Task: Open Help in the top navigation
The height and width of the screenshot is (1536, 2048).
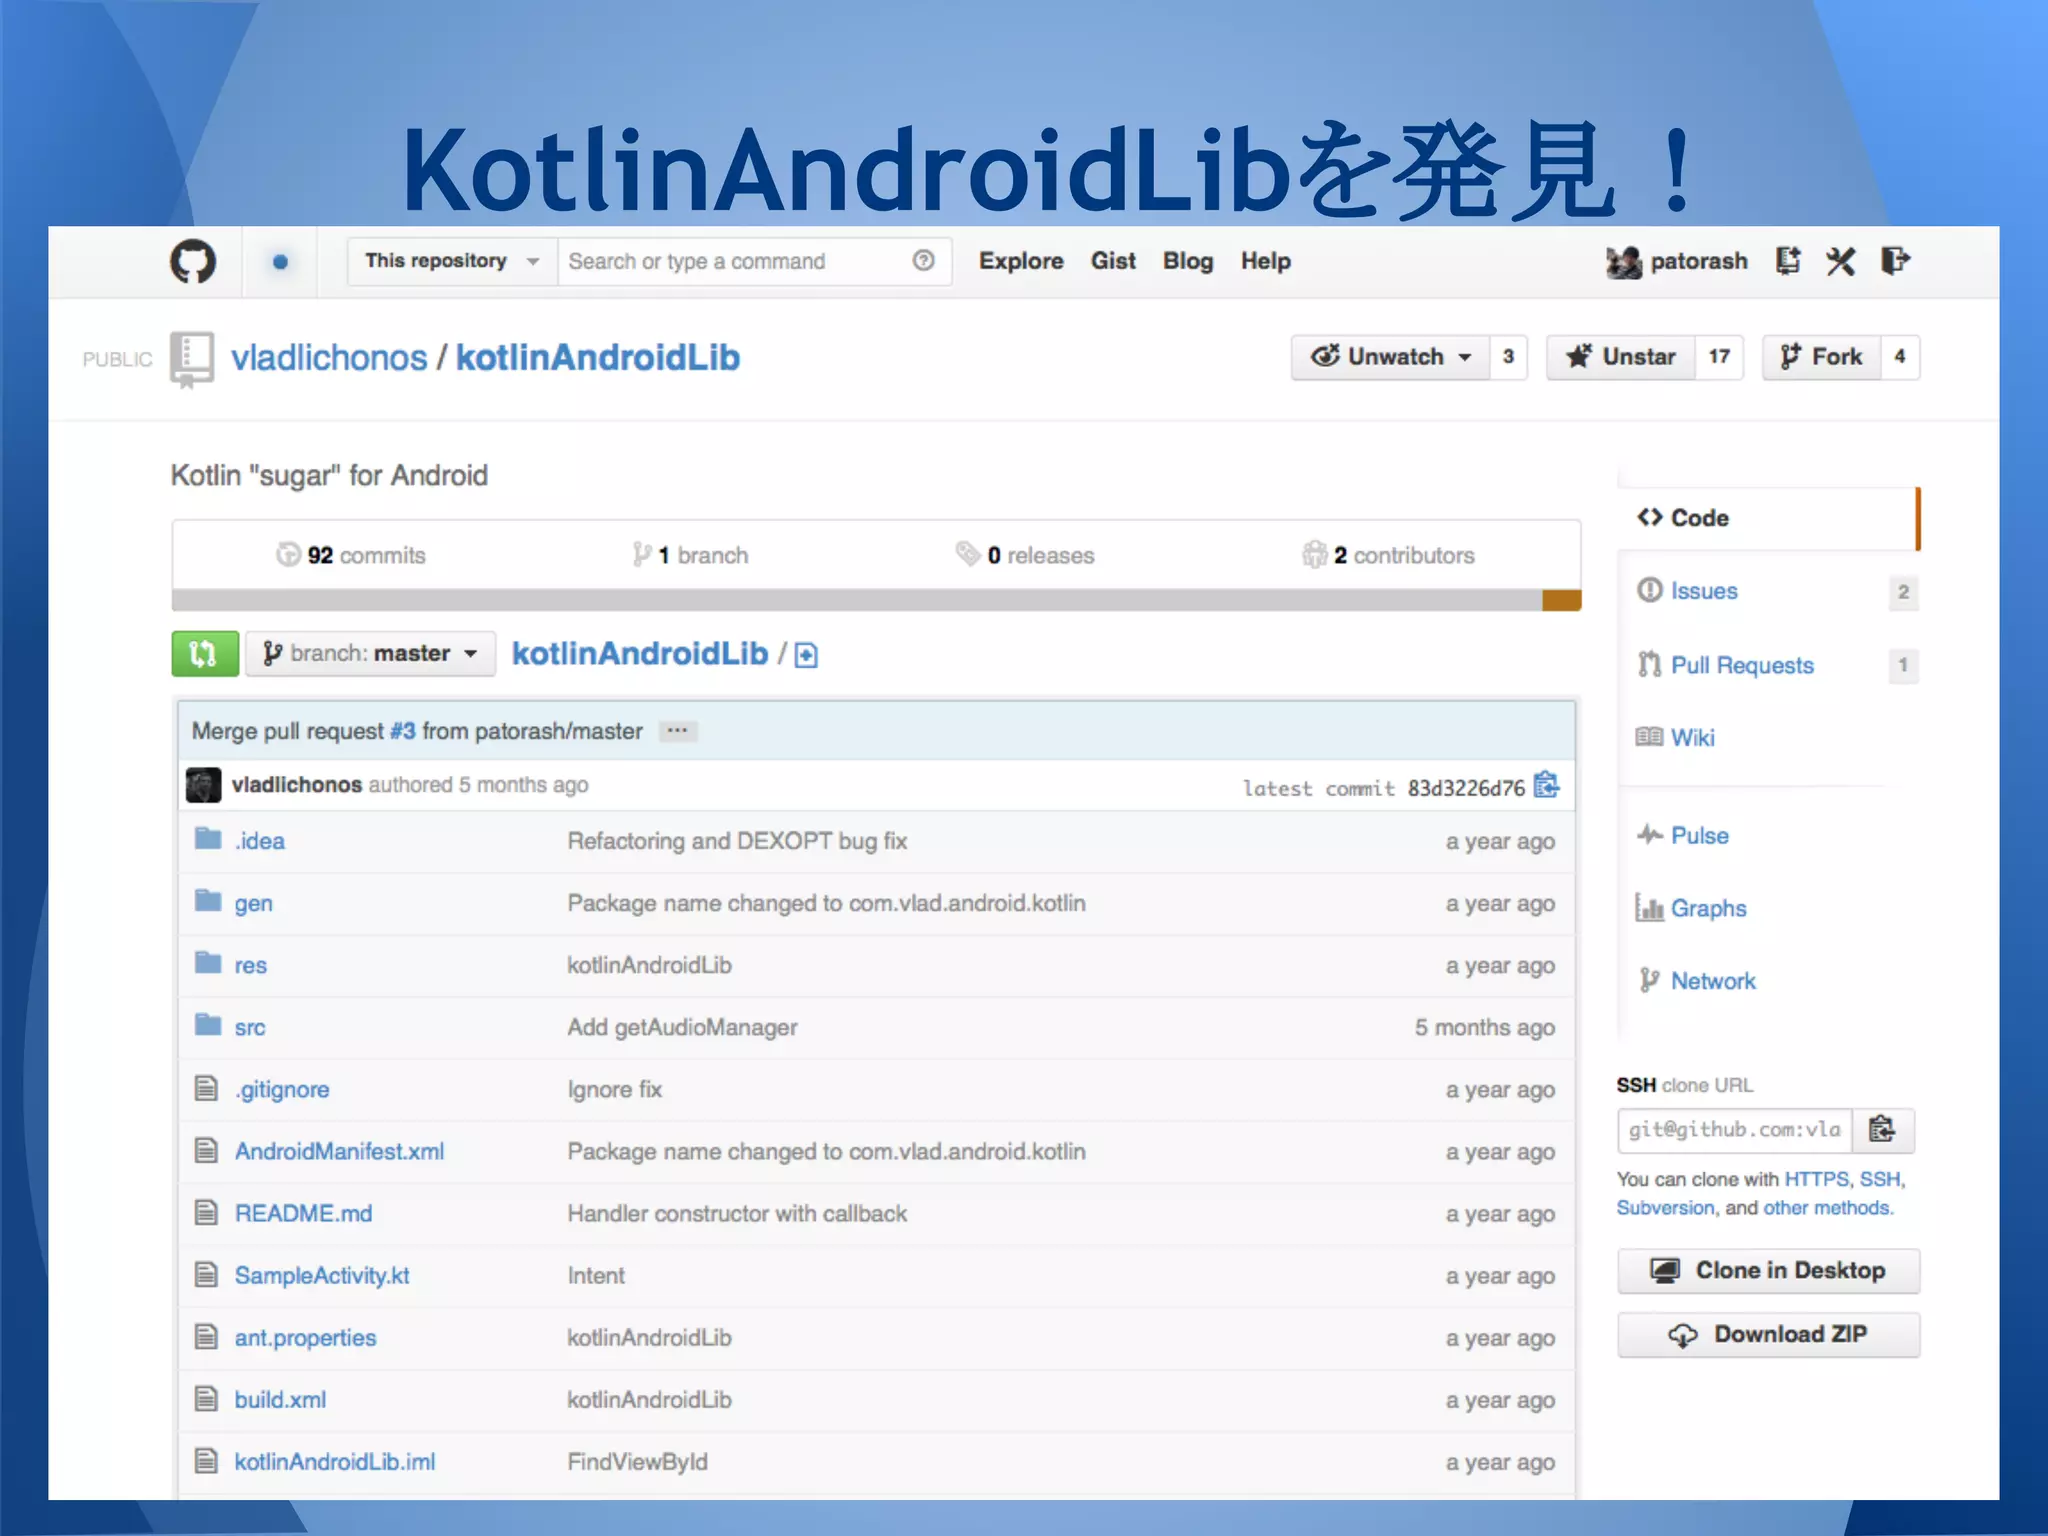Action: [1266, 261]
